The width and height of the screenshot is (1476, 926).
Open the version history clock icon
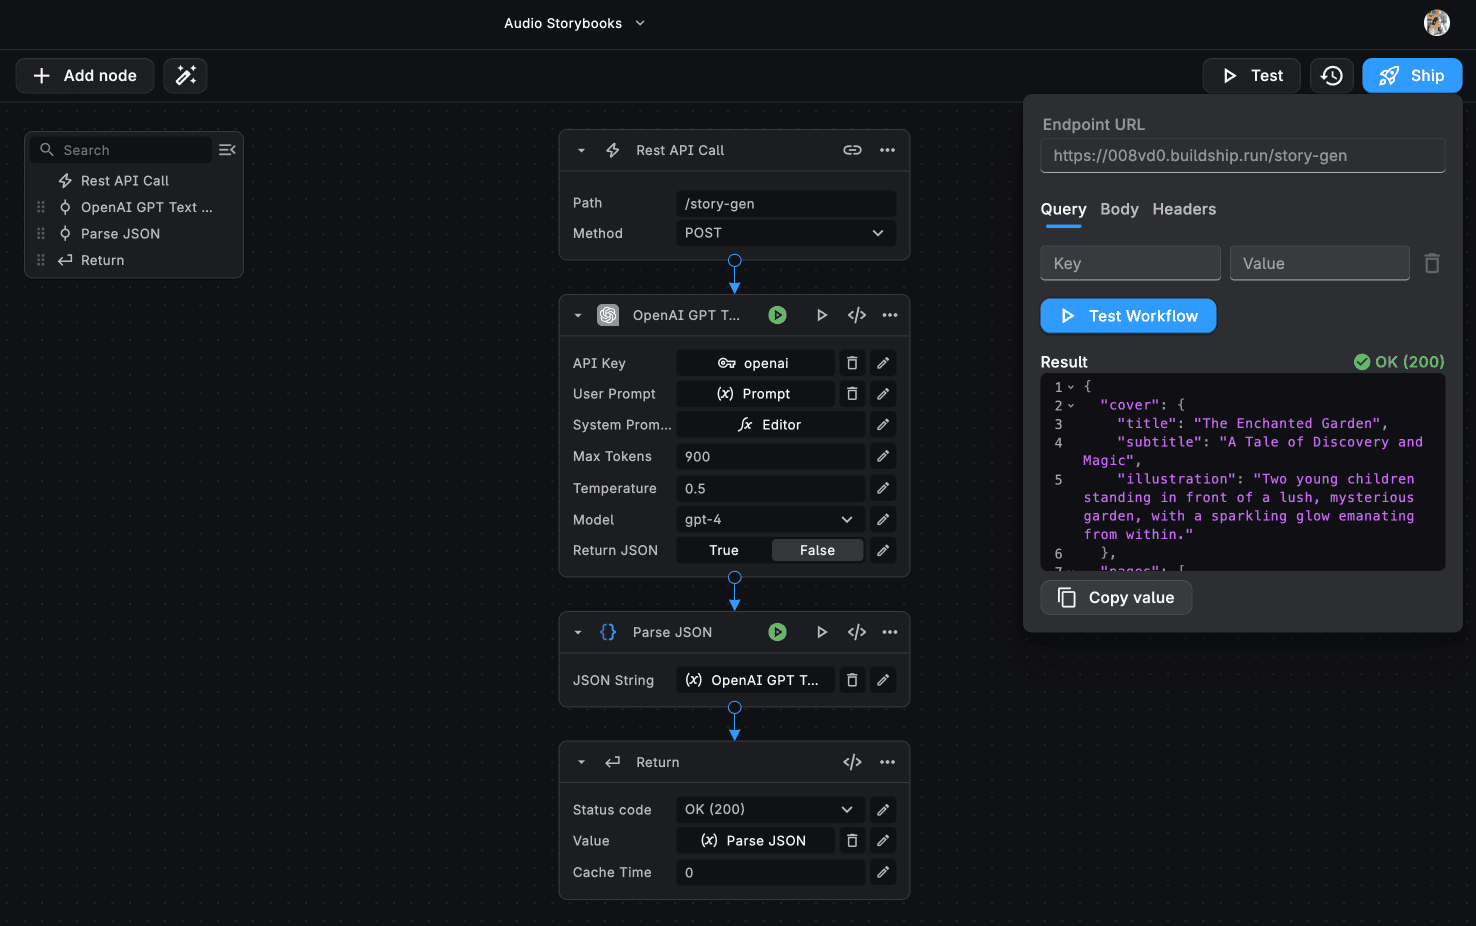click(1331, 76)
